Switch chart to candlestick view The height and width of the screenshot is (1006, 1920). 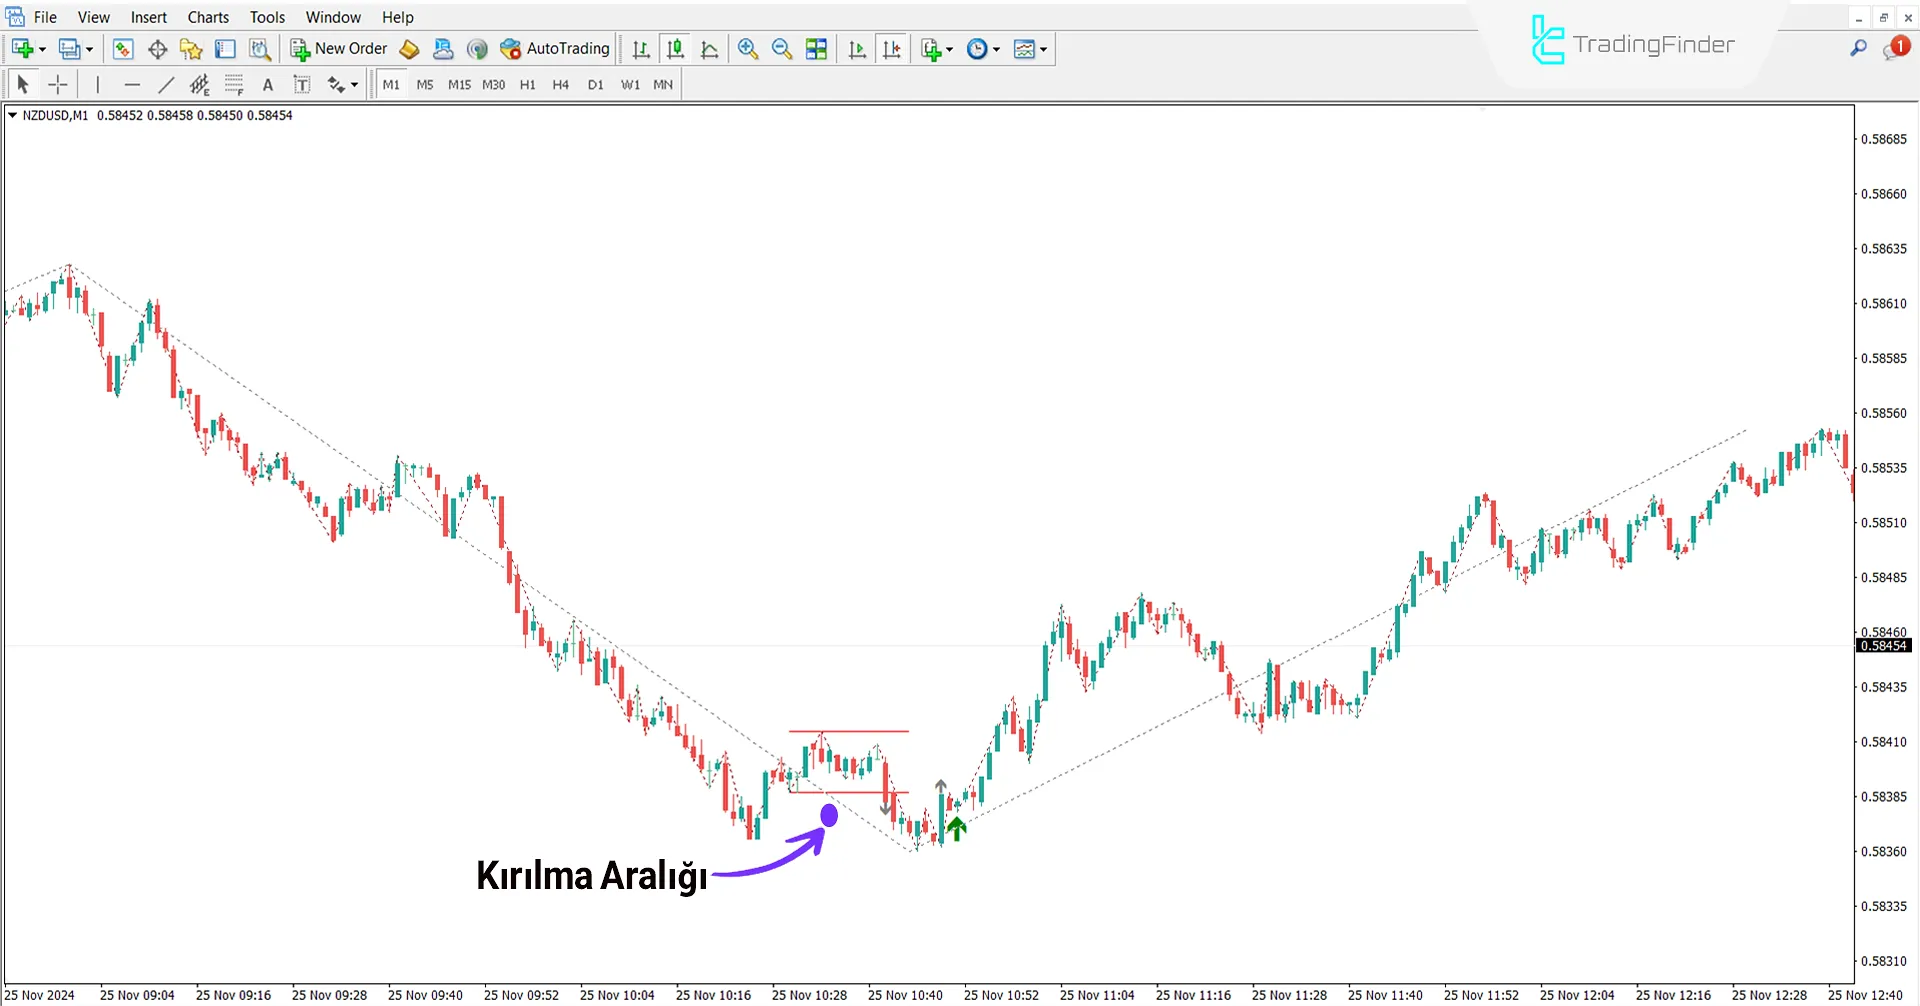click(675, 48)
